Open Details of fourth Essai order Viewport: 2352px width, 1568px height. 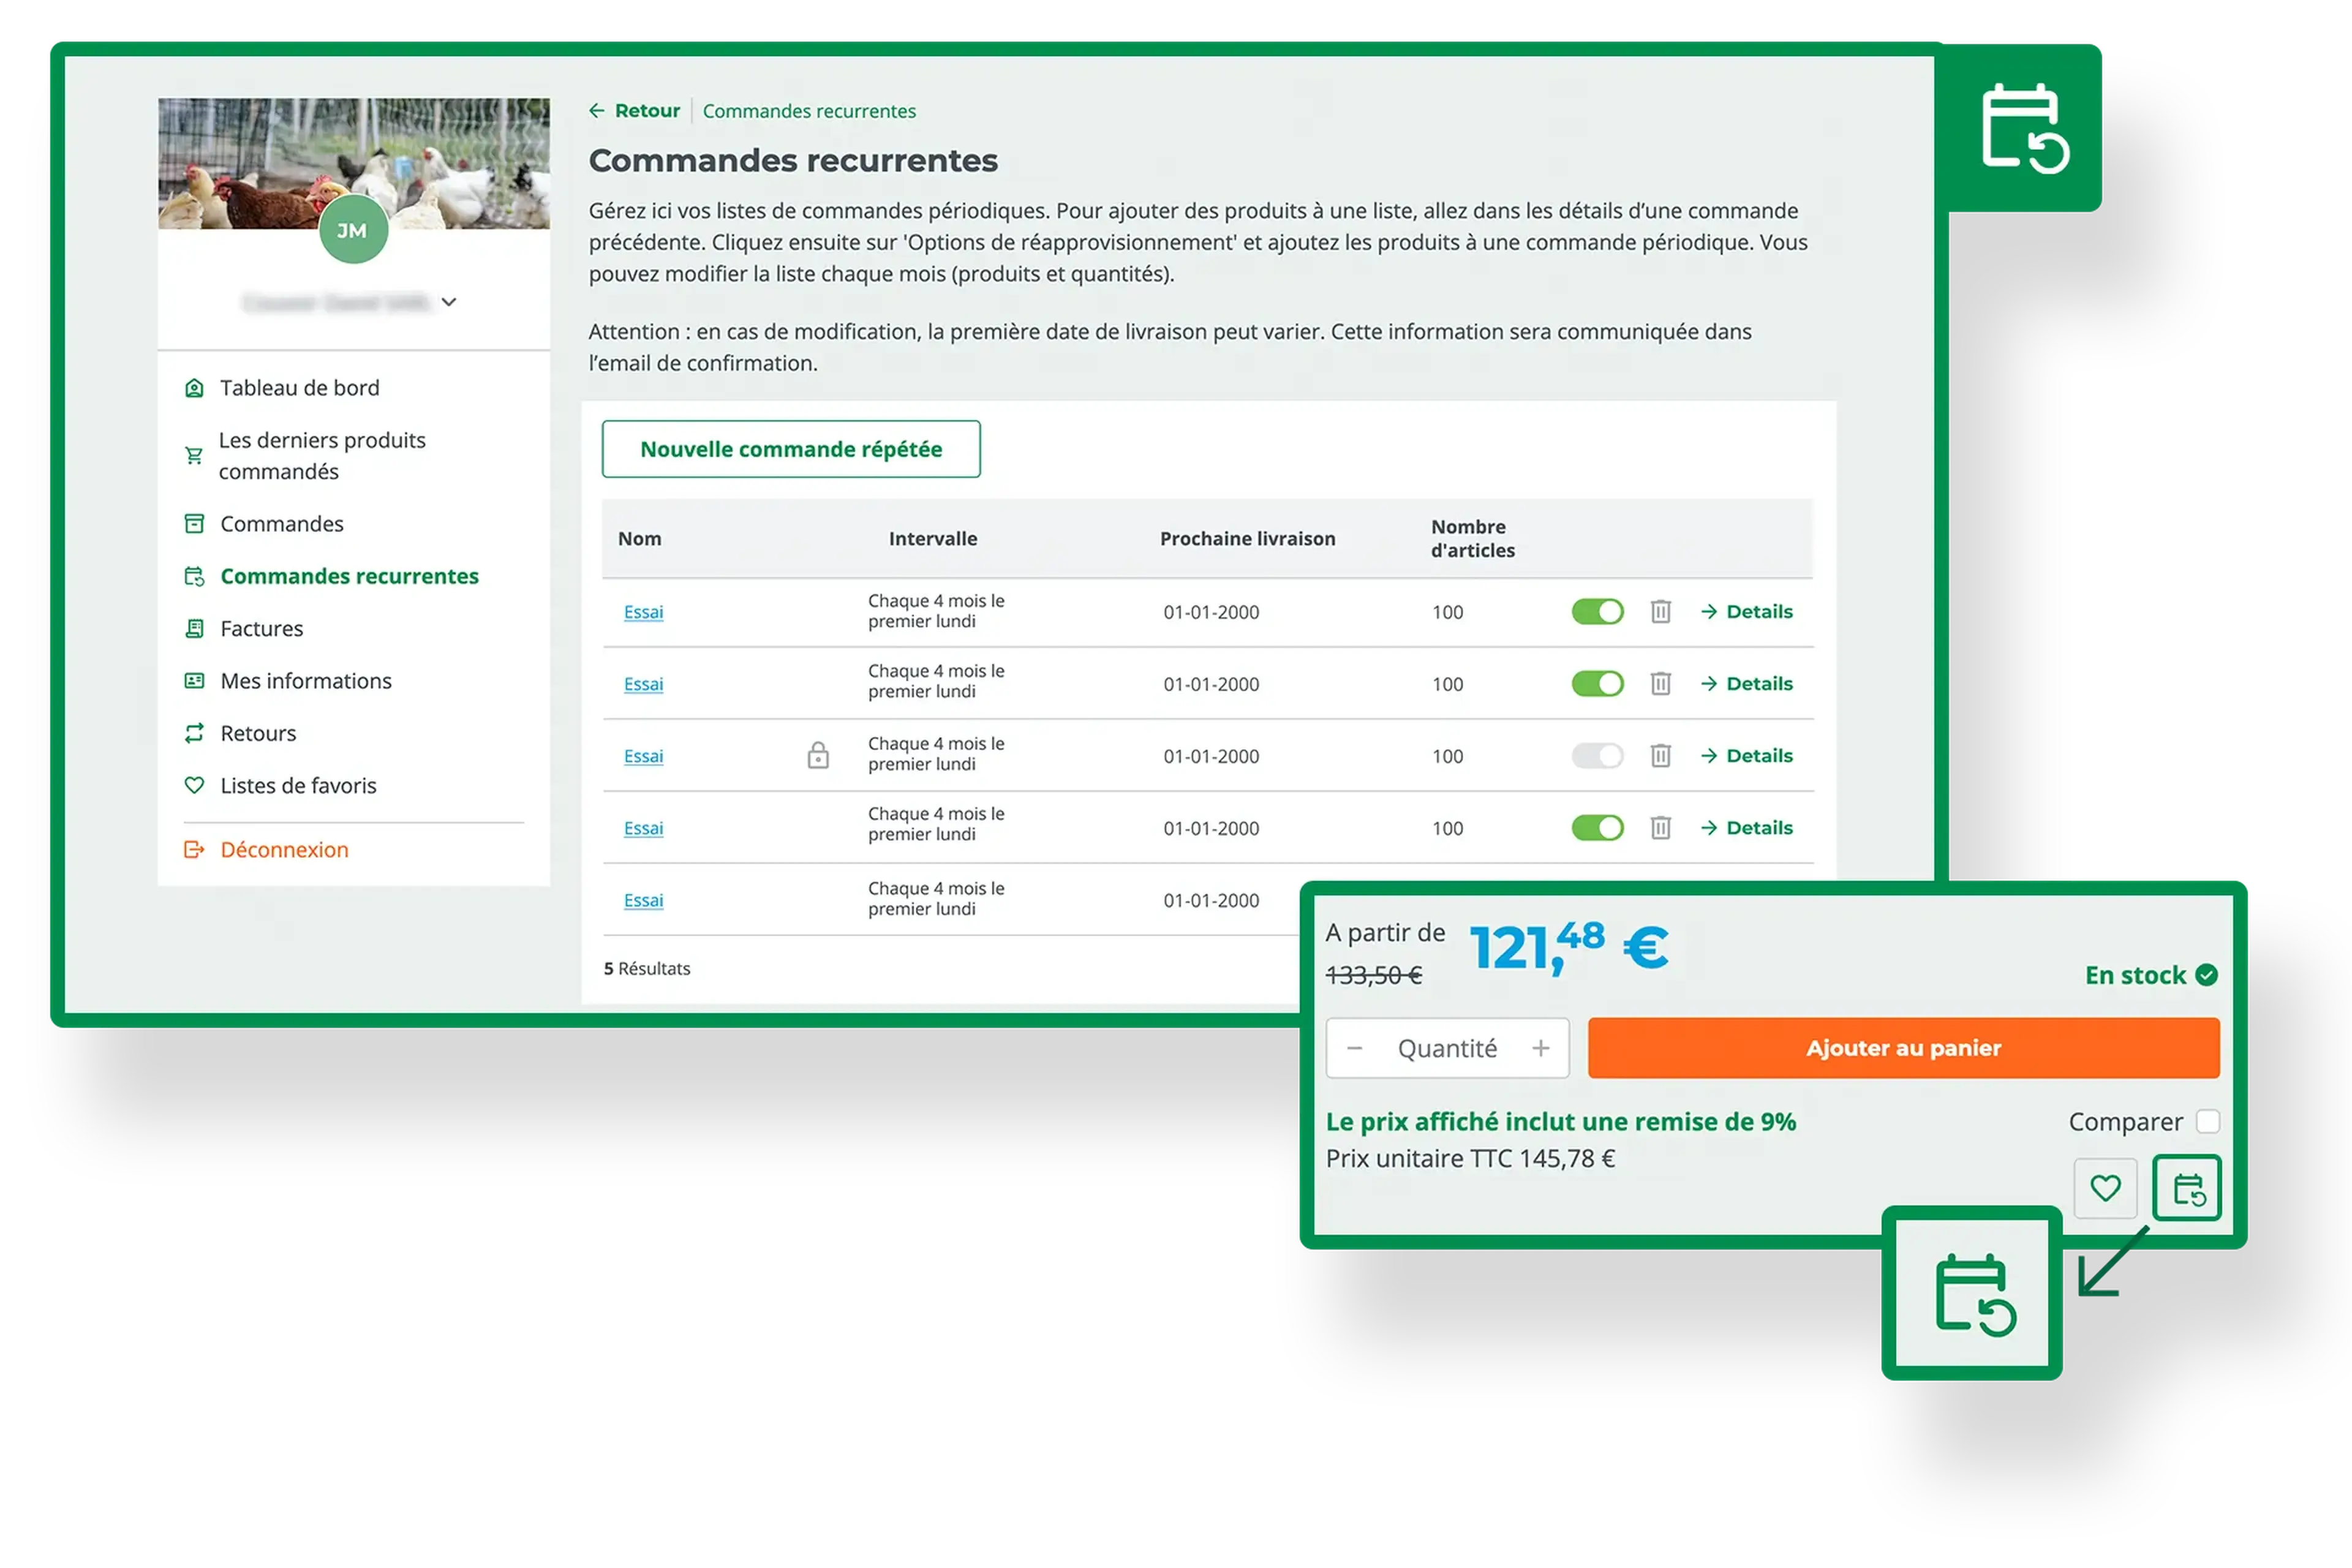click(x=1747, y=827)
